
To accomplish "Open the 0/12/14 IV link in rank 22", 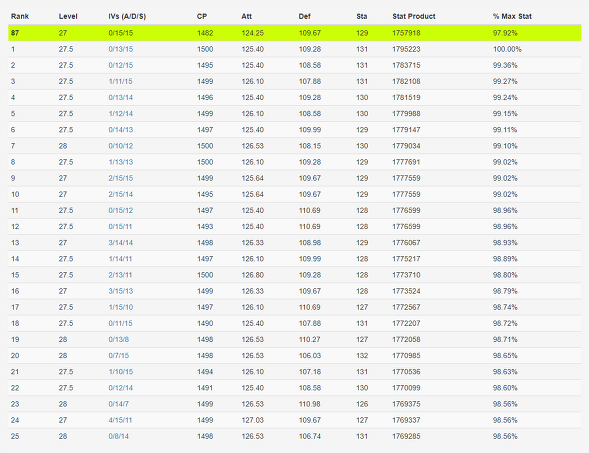I will point(121,388).
